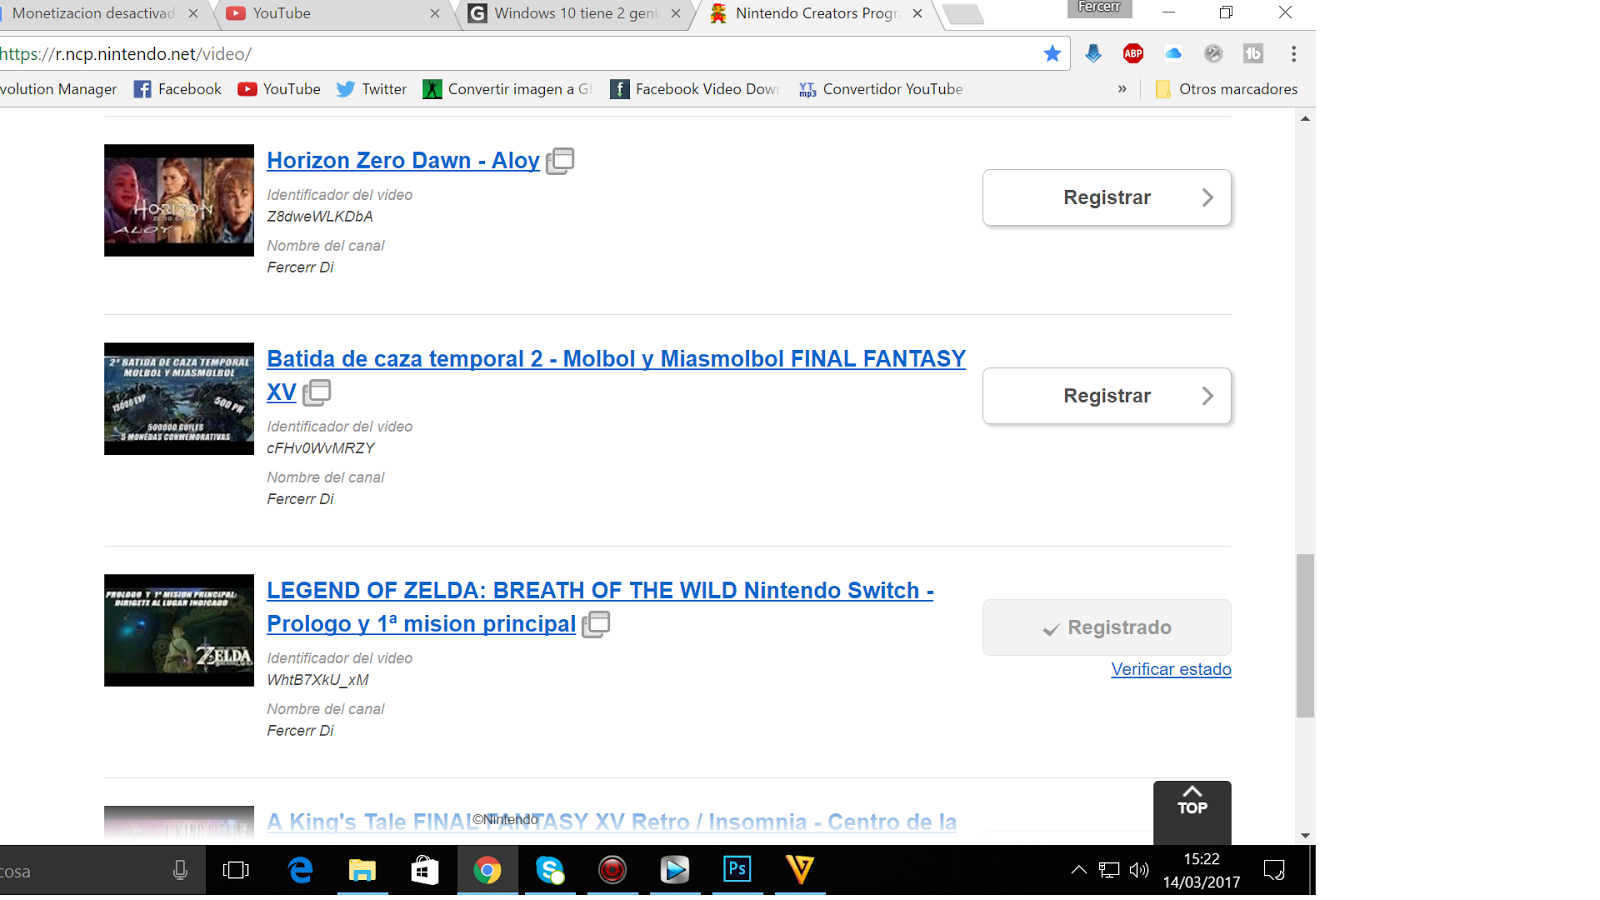Open Skype from the taskbar
The image size is (1600, 900).
click(550, 870)
